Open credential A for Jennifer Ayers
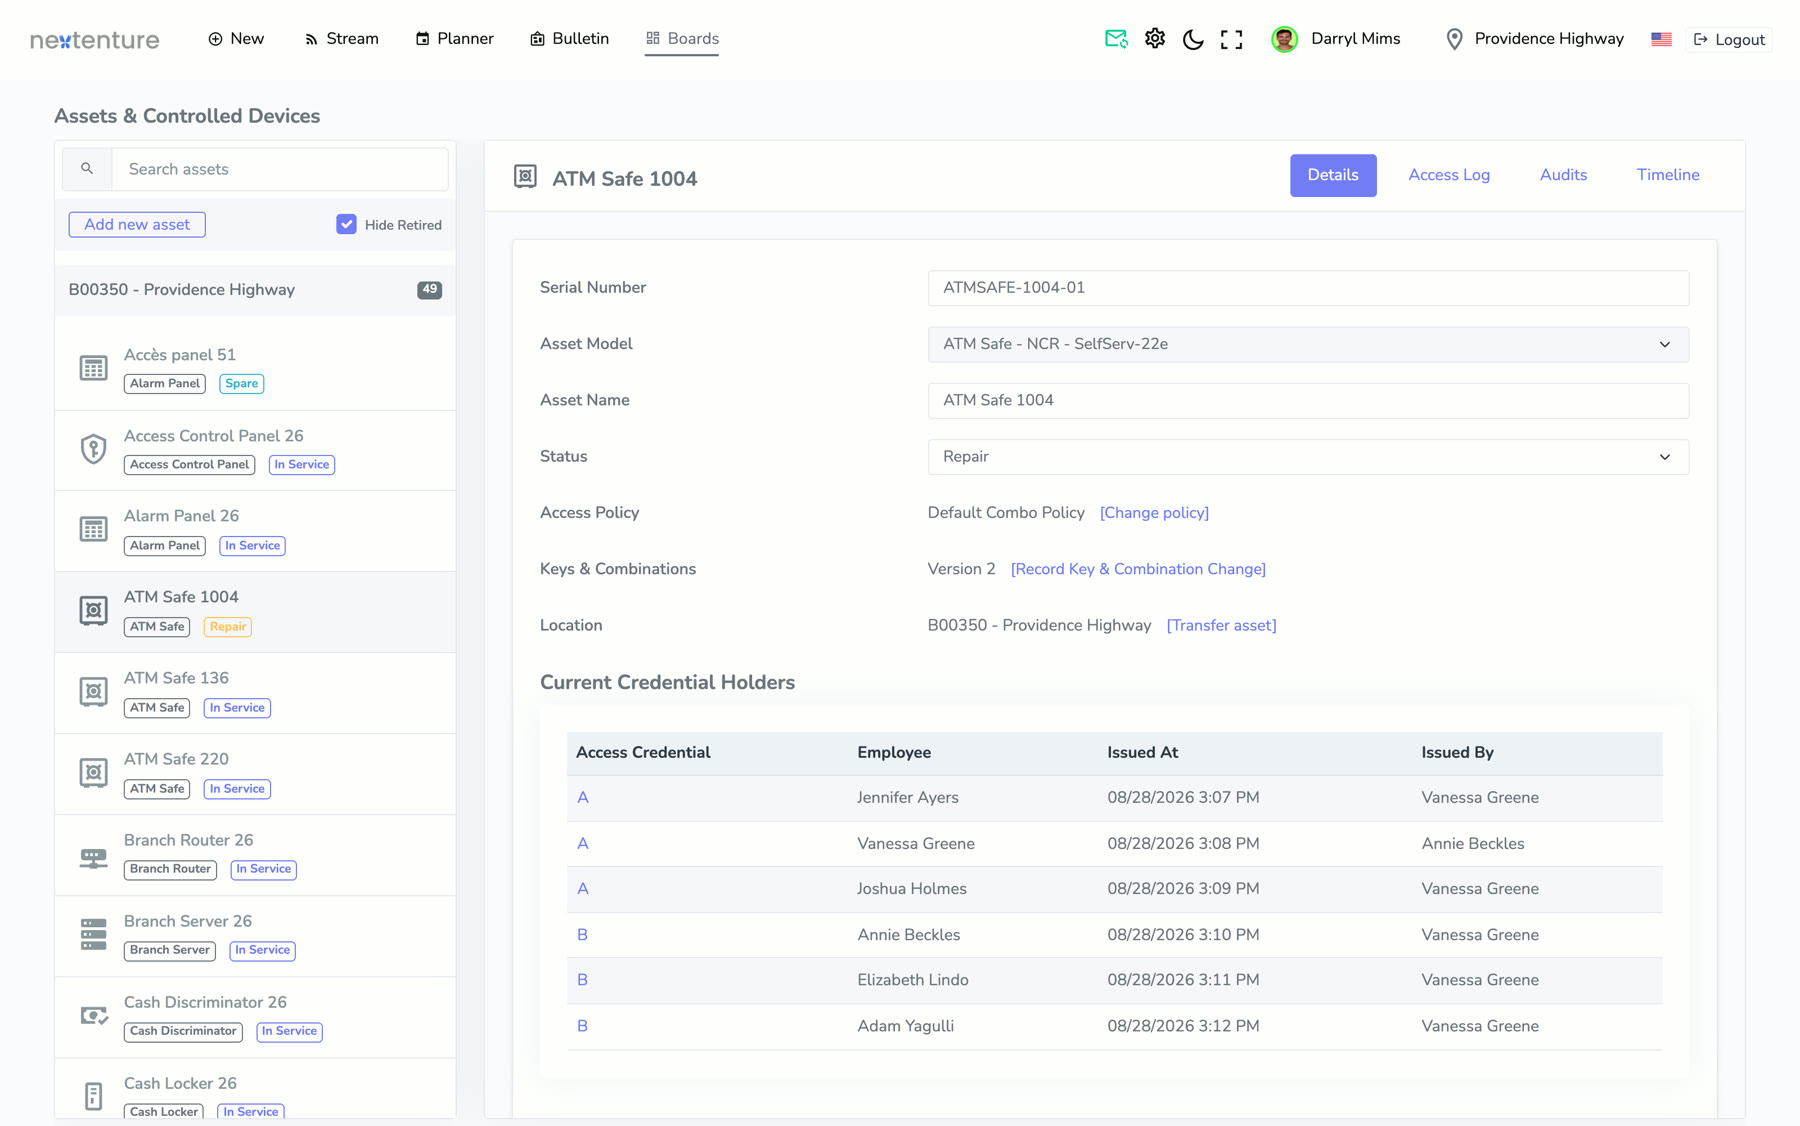The height and width of the screenshot is (1126, 1800). (582, 798)
